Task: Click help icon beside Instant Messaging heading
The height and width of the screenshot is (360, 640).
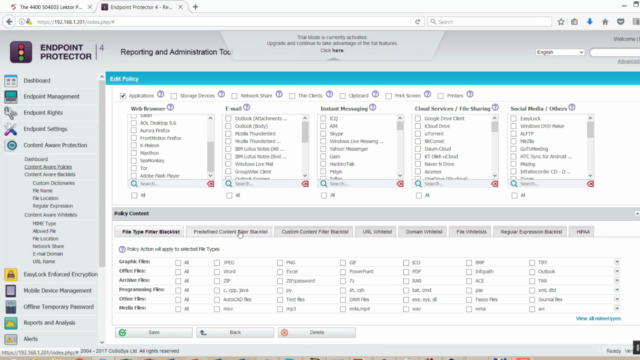Action: point(373,107)
